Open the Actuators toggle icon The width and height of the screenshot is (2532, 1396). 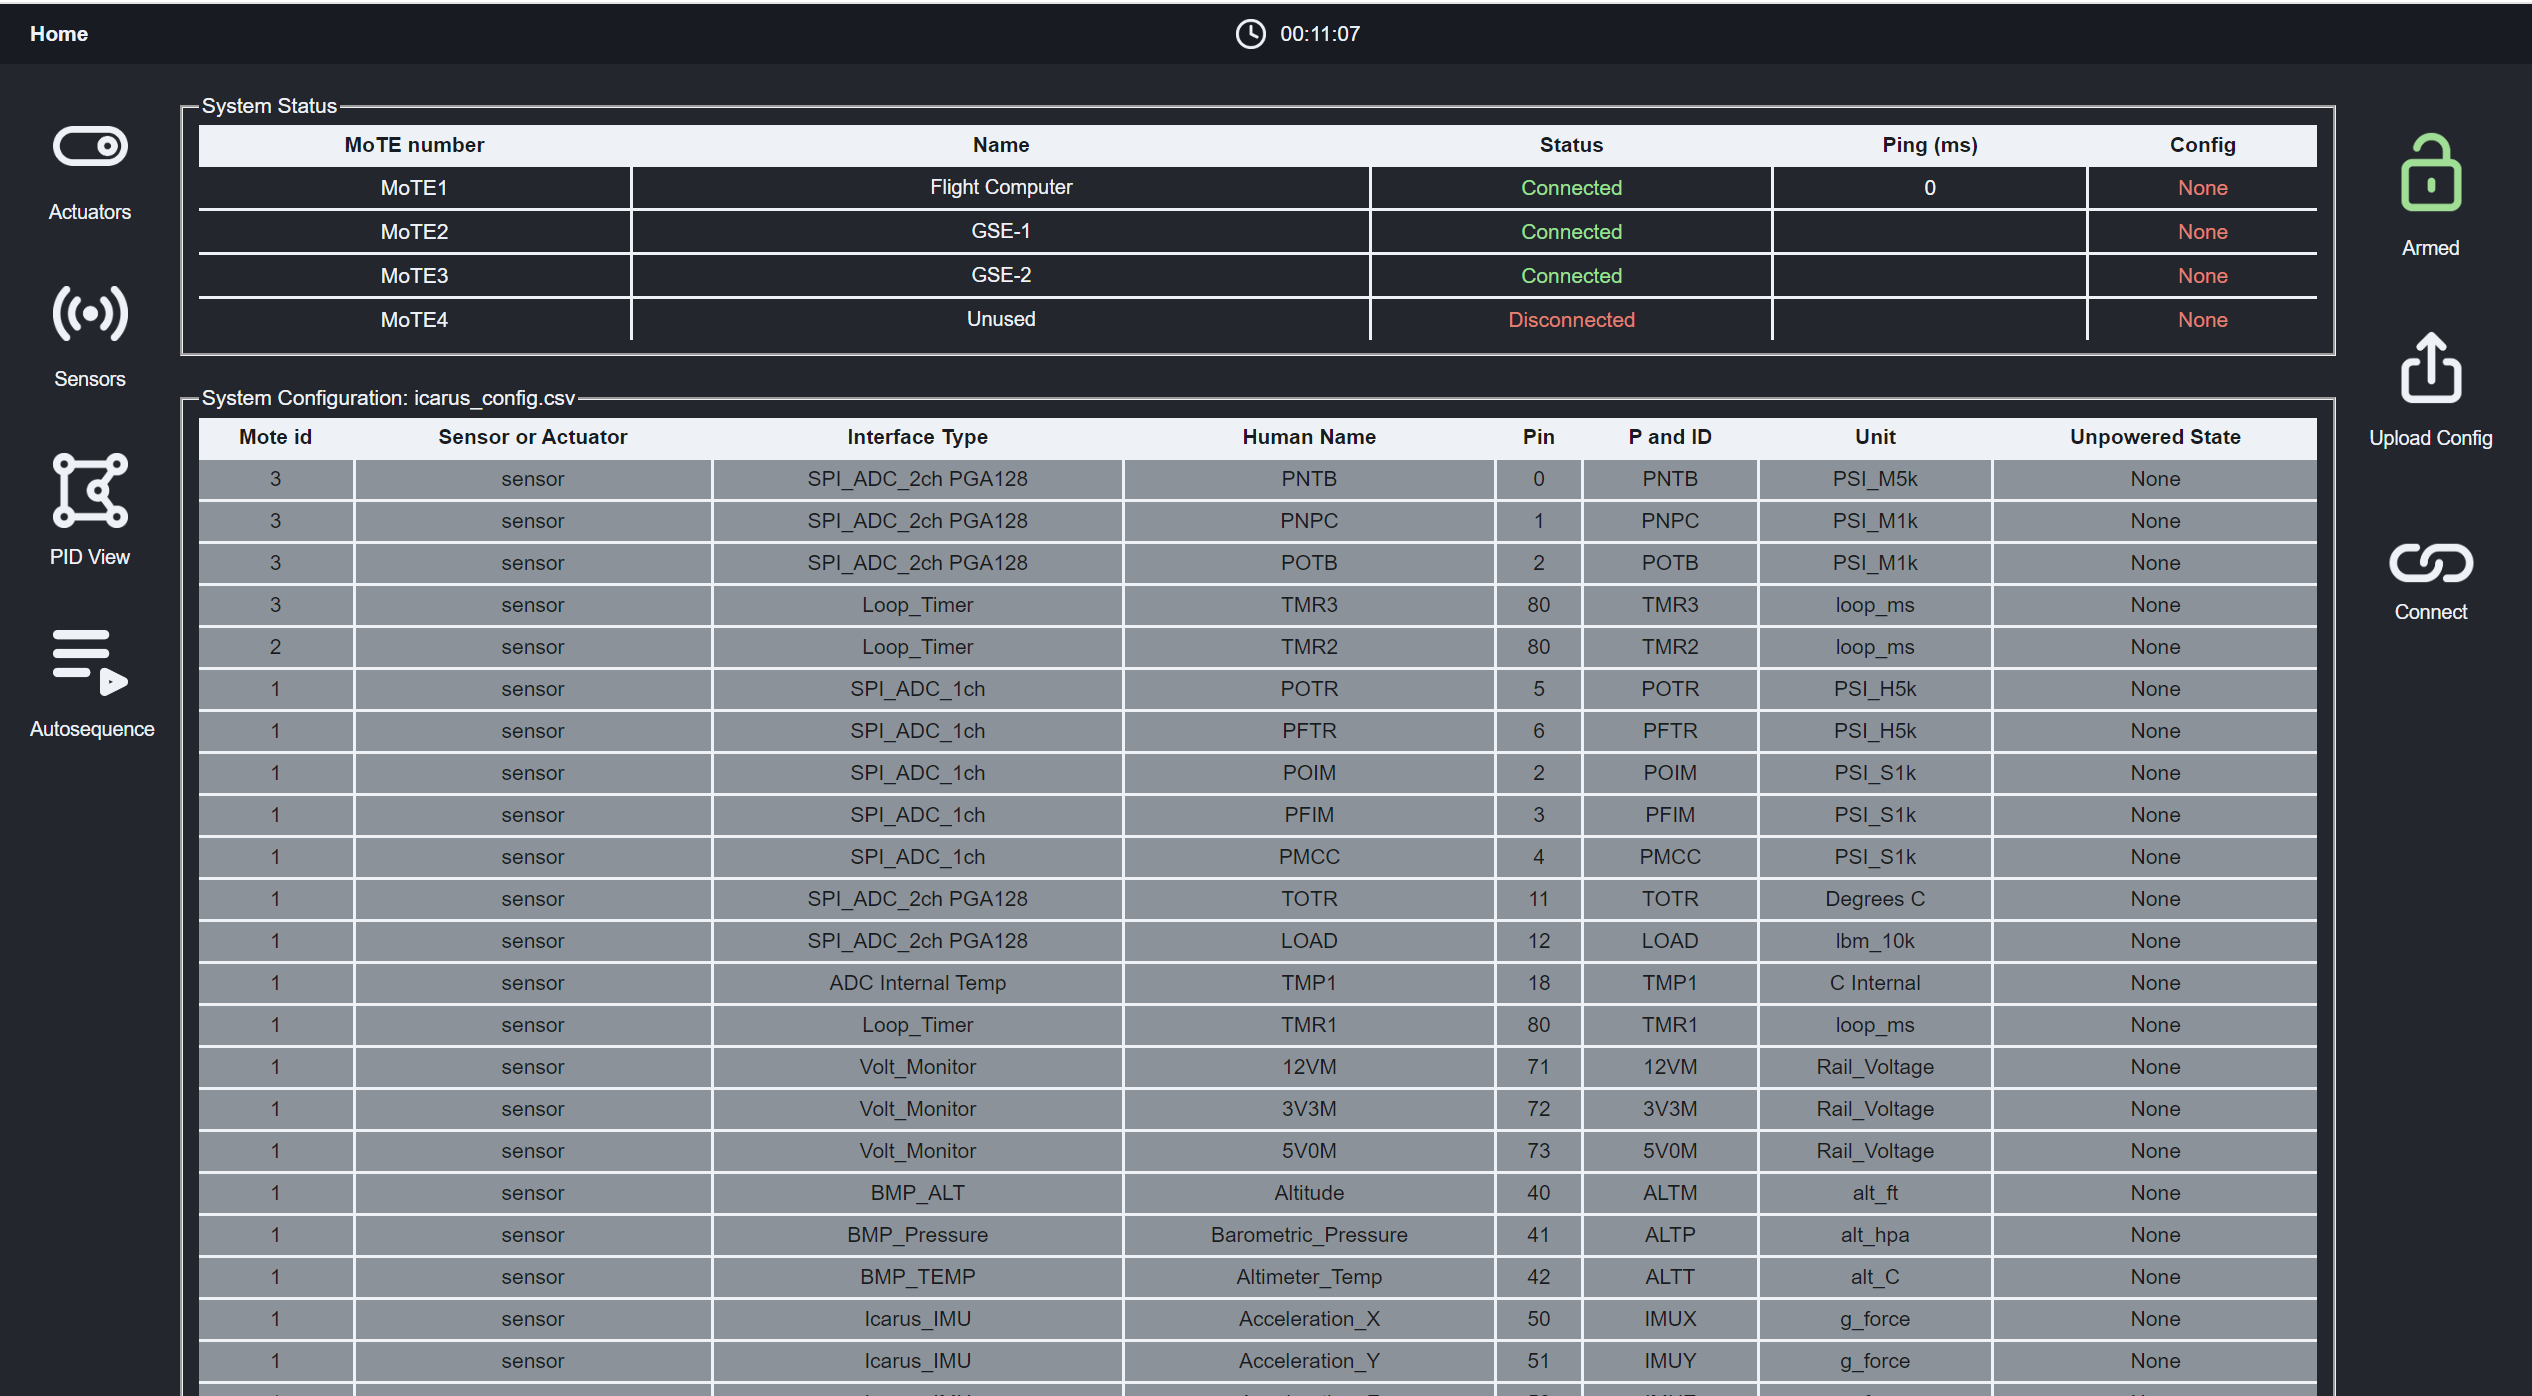pyautogui.click(x=90, y=146)
